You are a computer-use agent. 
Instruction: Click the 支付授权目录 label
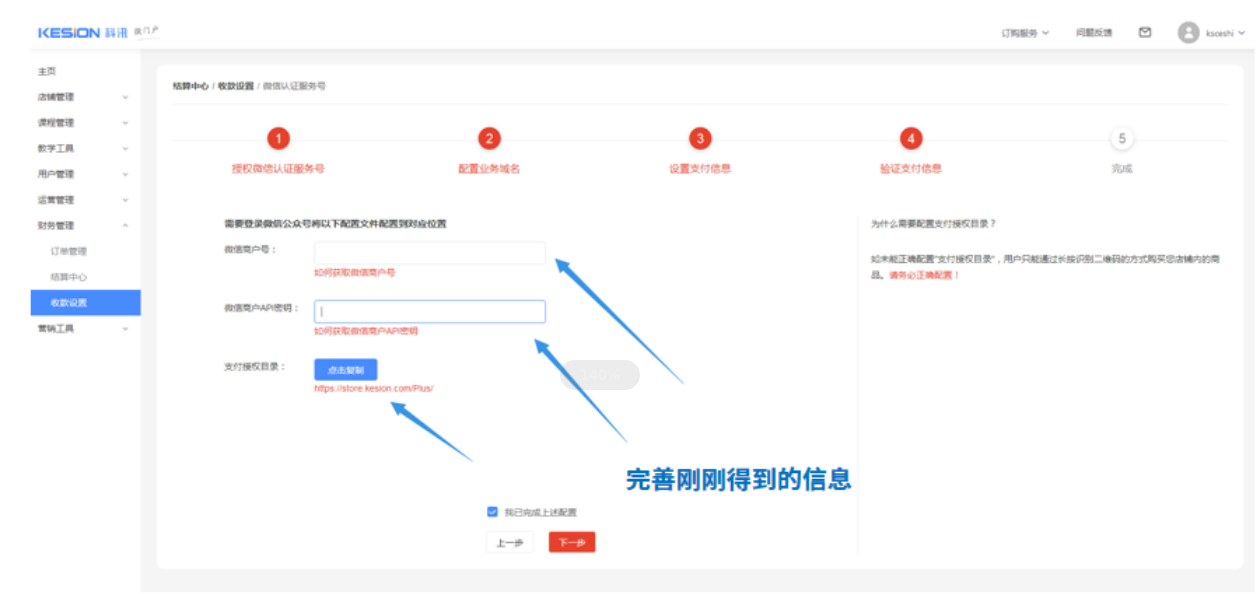coord(254,367)
